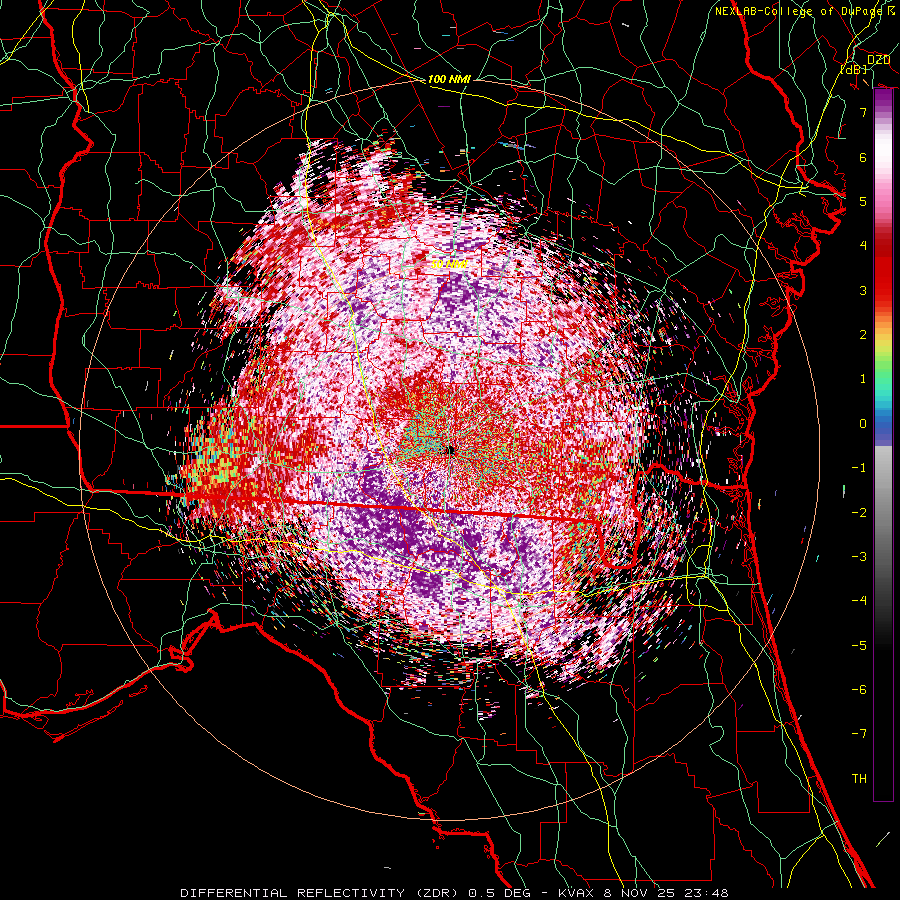Click the [dB] units label

(x=854, y=69)
